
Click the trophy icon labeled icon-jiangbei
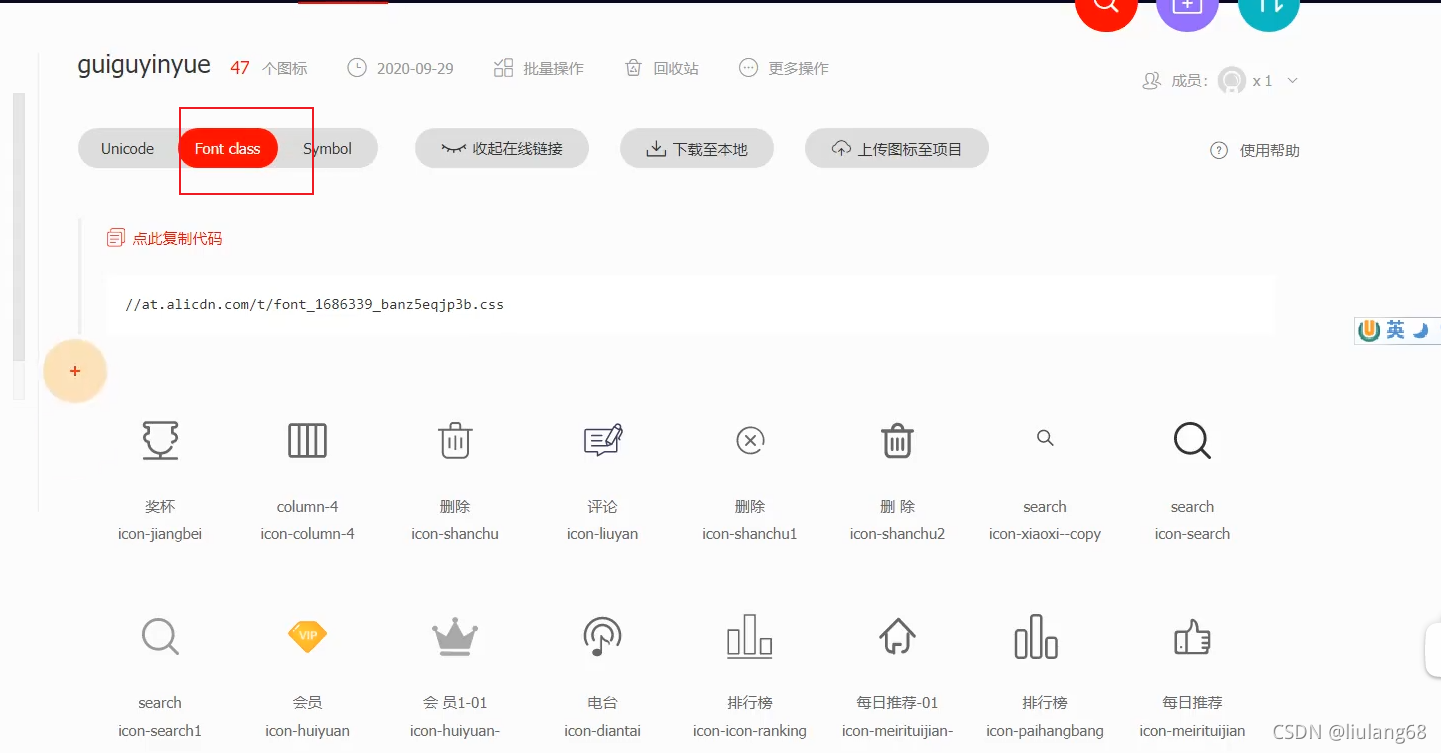[160, 440]
